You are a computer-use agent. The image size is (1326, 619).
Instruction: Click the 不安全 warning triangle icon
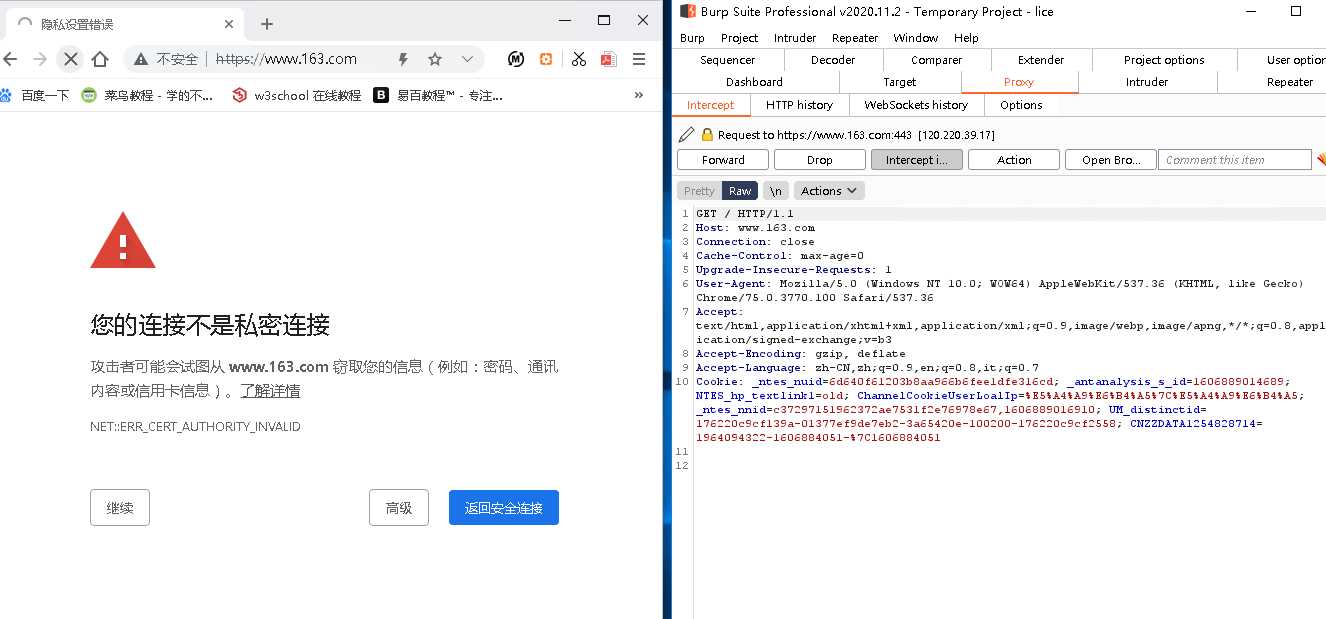[142, 59]
